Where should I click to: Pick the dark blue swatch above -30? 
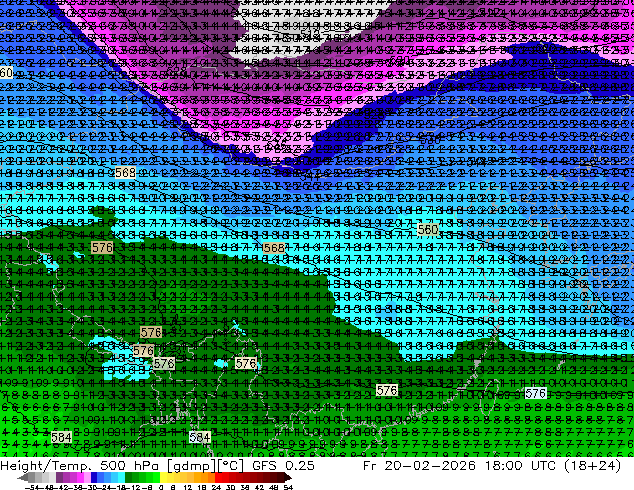tap(94, 478)
